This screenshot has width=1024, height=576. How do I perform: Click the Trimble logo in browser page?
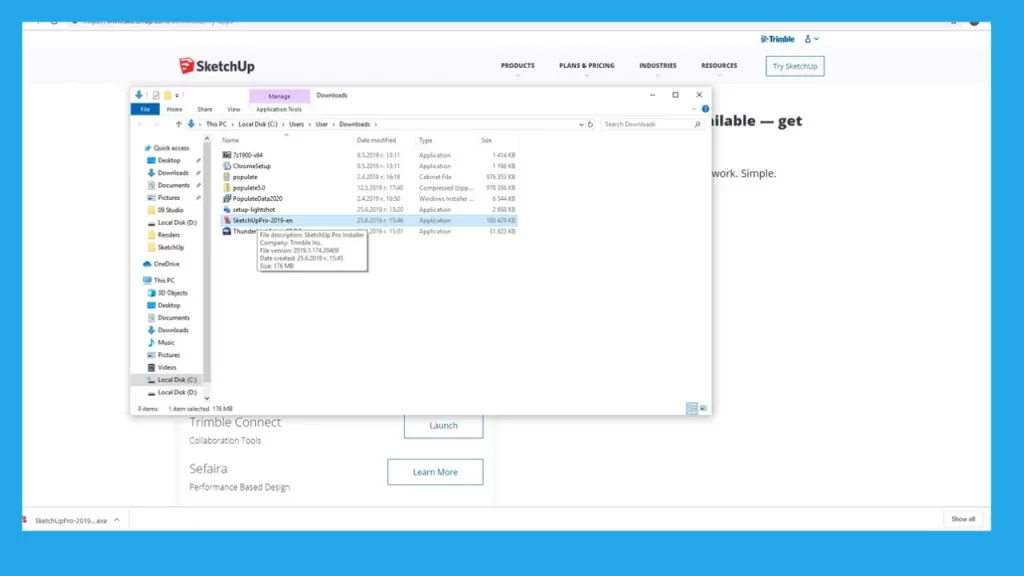click(x=777, y=39)
